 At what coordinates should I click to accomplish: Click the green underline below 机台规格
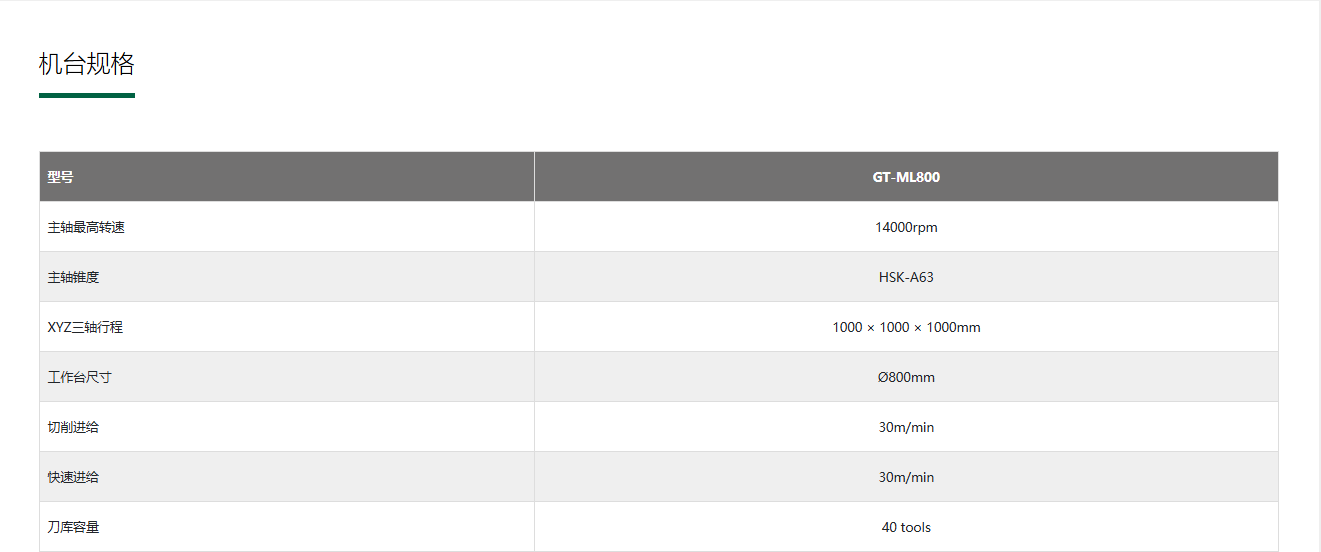point(86,95)
